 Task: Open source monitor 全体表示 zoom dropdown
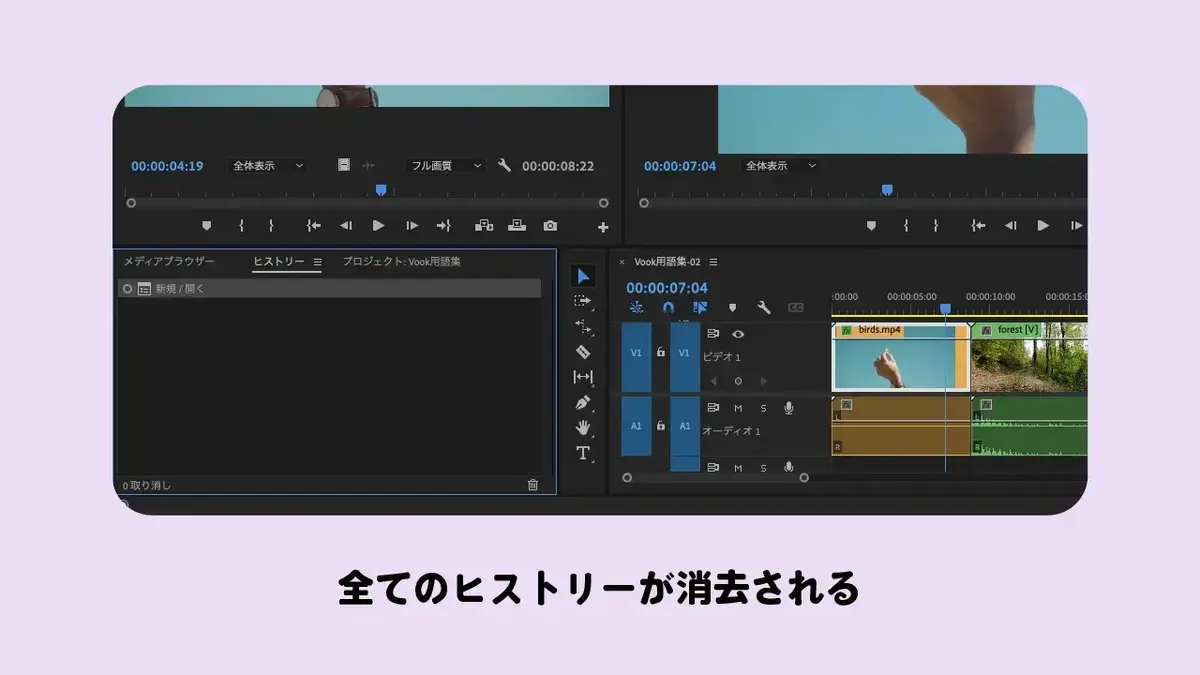(x=267, y=166)
